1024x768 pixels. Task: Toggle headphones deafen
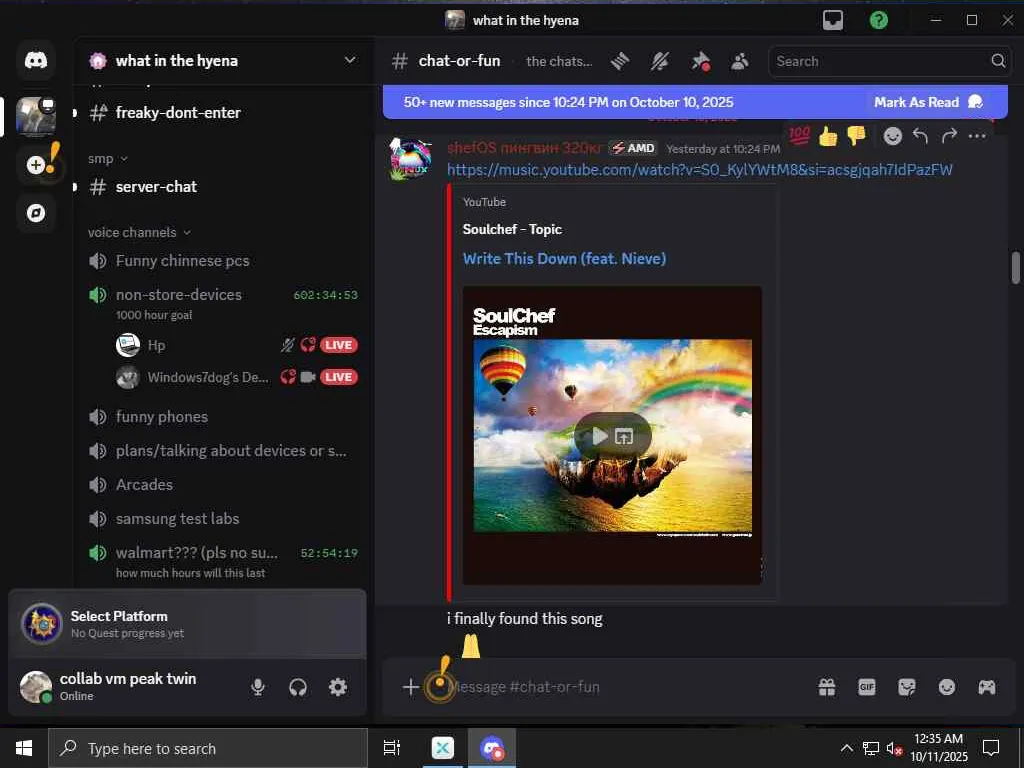(x=298, y=687)
